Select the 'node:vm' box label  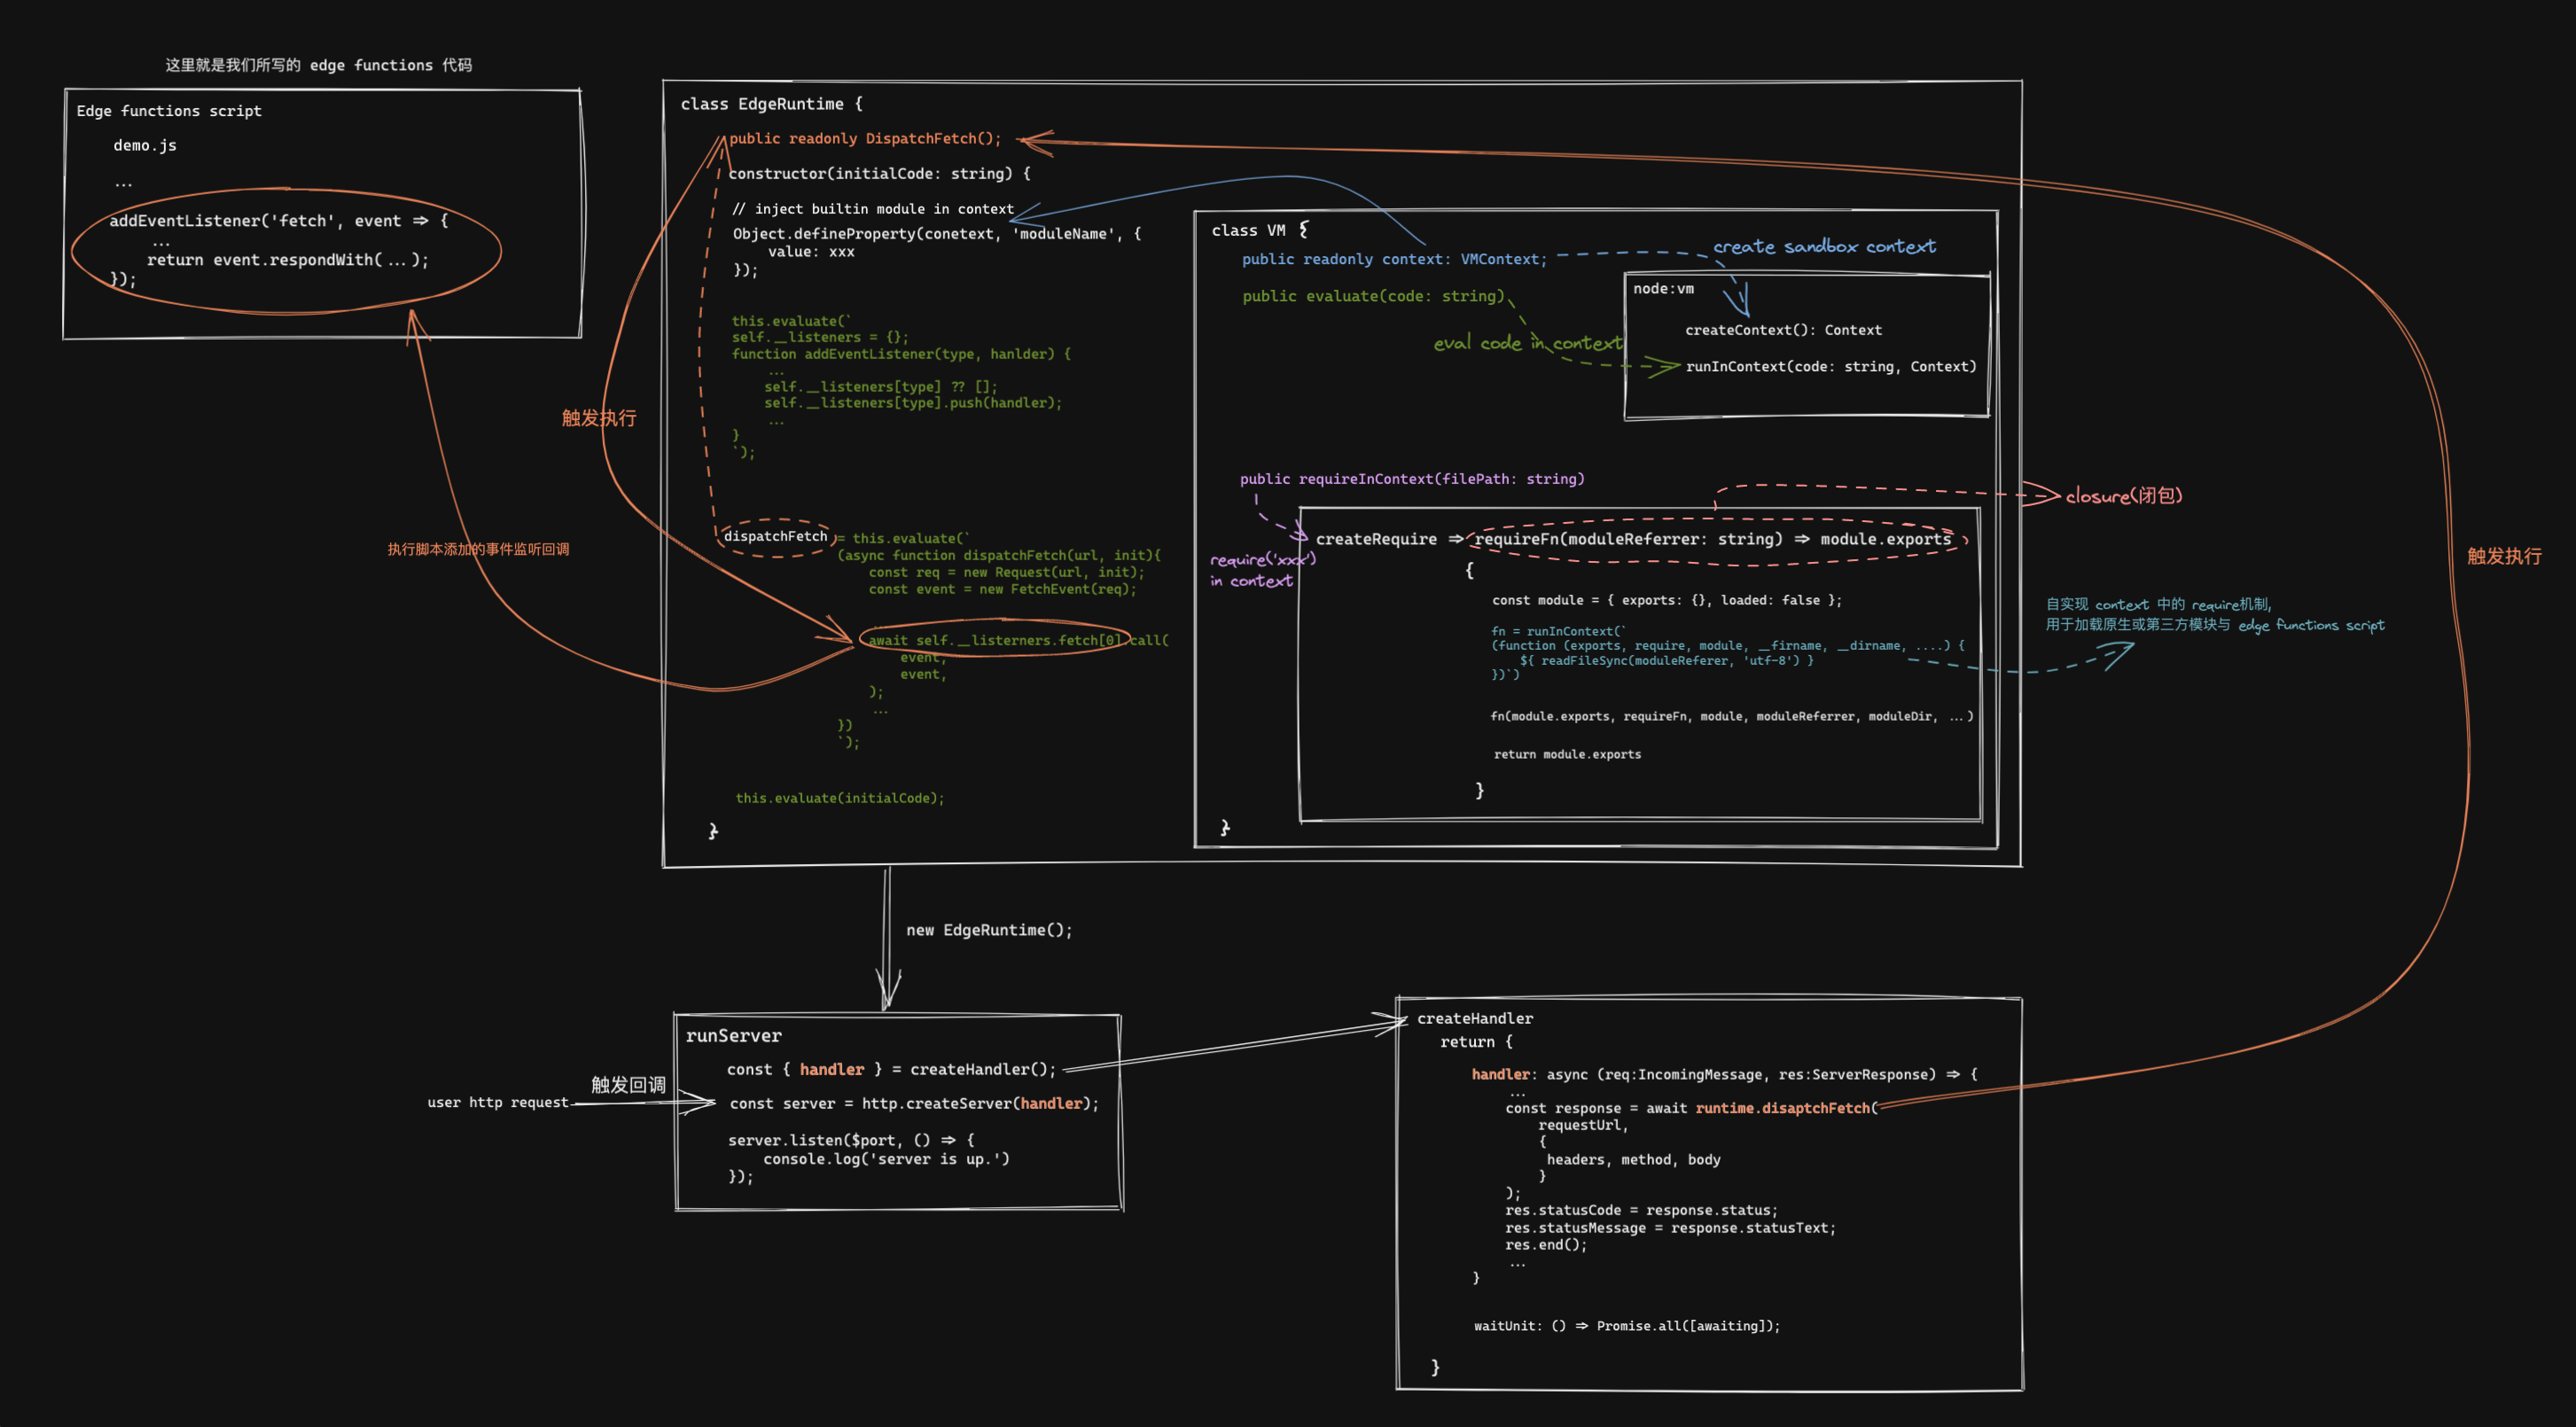[1663, 289]
